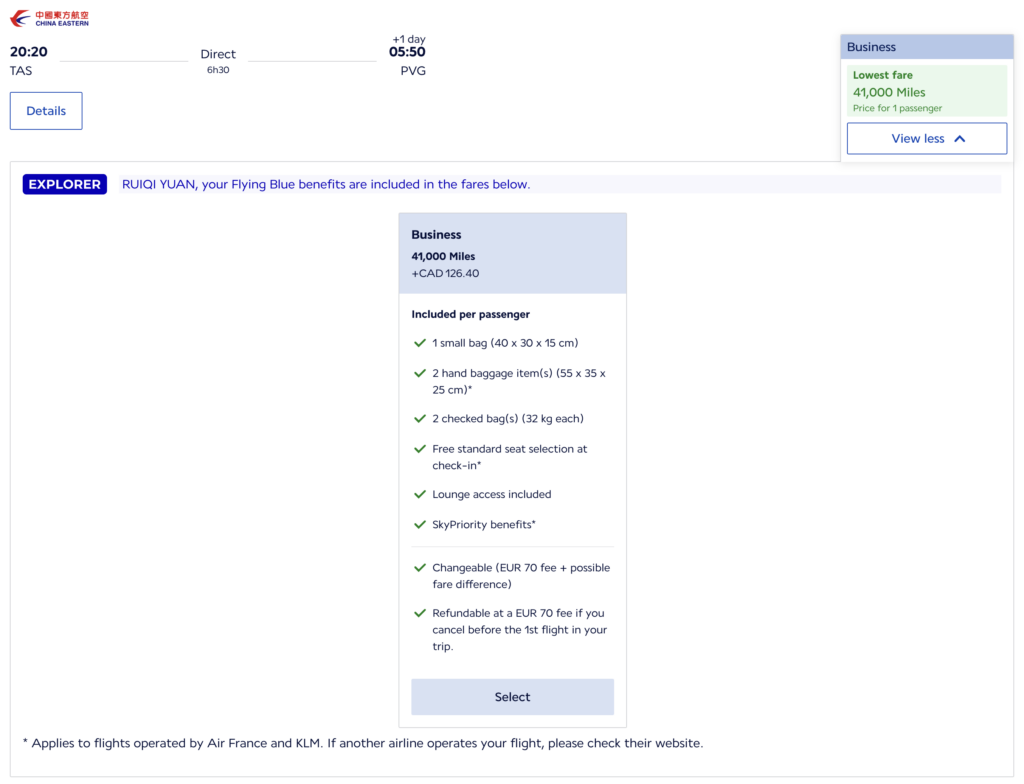Open flight Details button
Screen dimensions: 1024x784
(x=46, y=110)
